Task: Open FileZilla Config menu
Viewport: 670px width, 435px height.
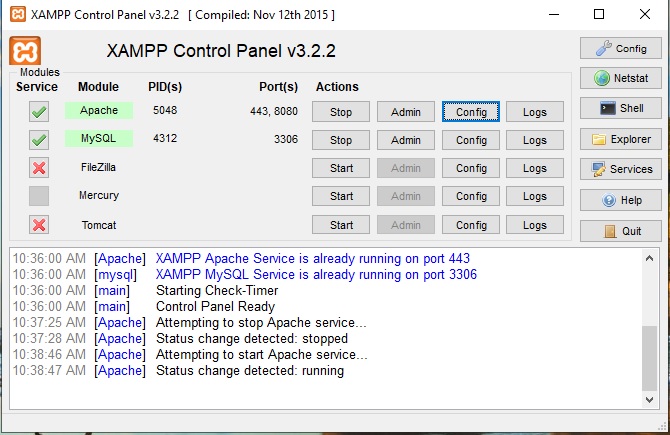Action: coord(471,168)
